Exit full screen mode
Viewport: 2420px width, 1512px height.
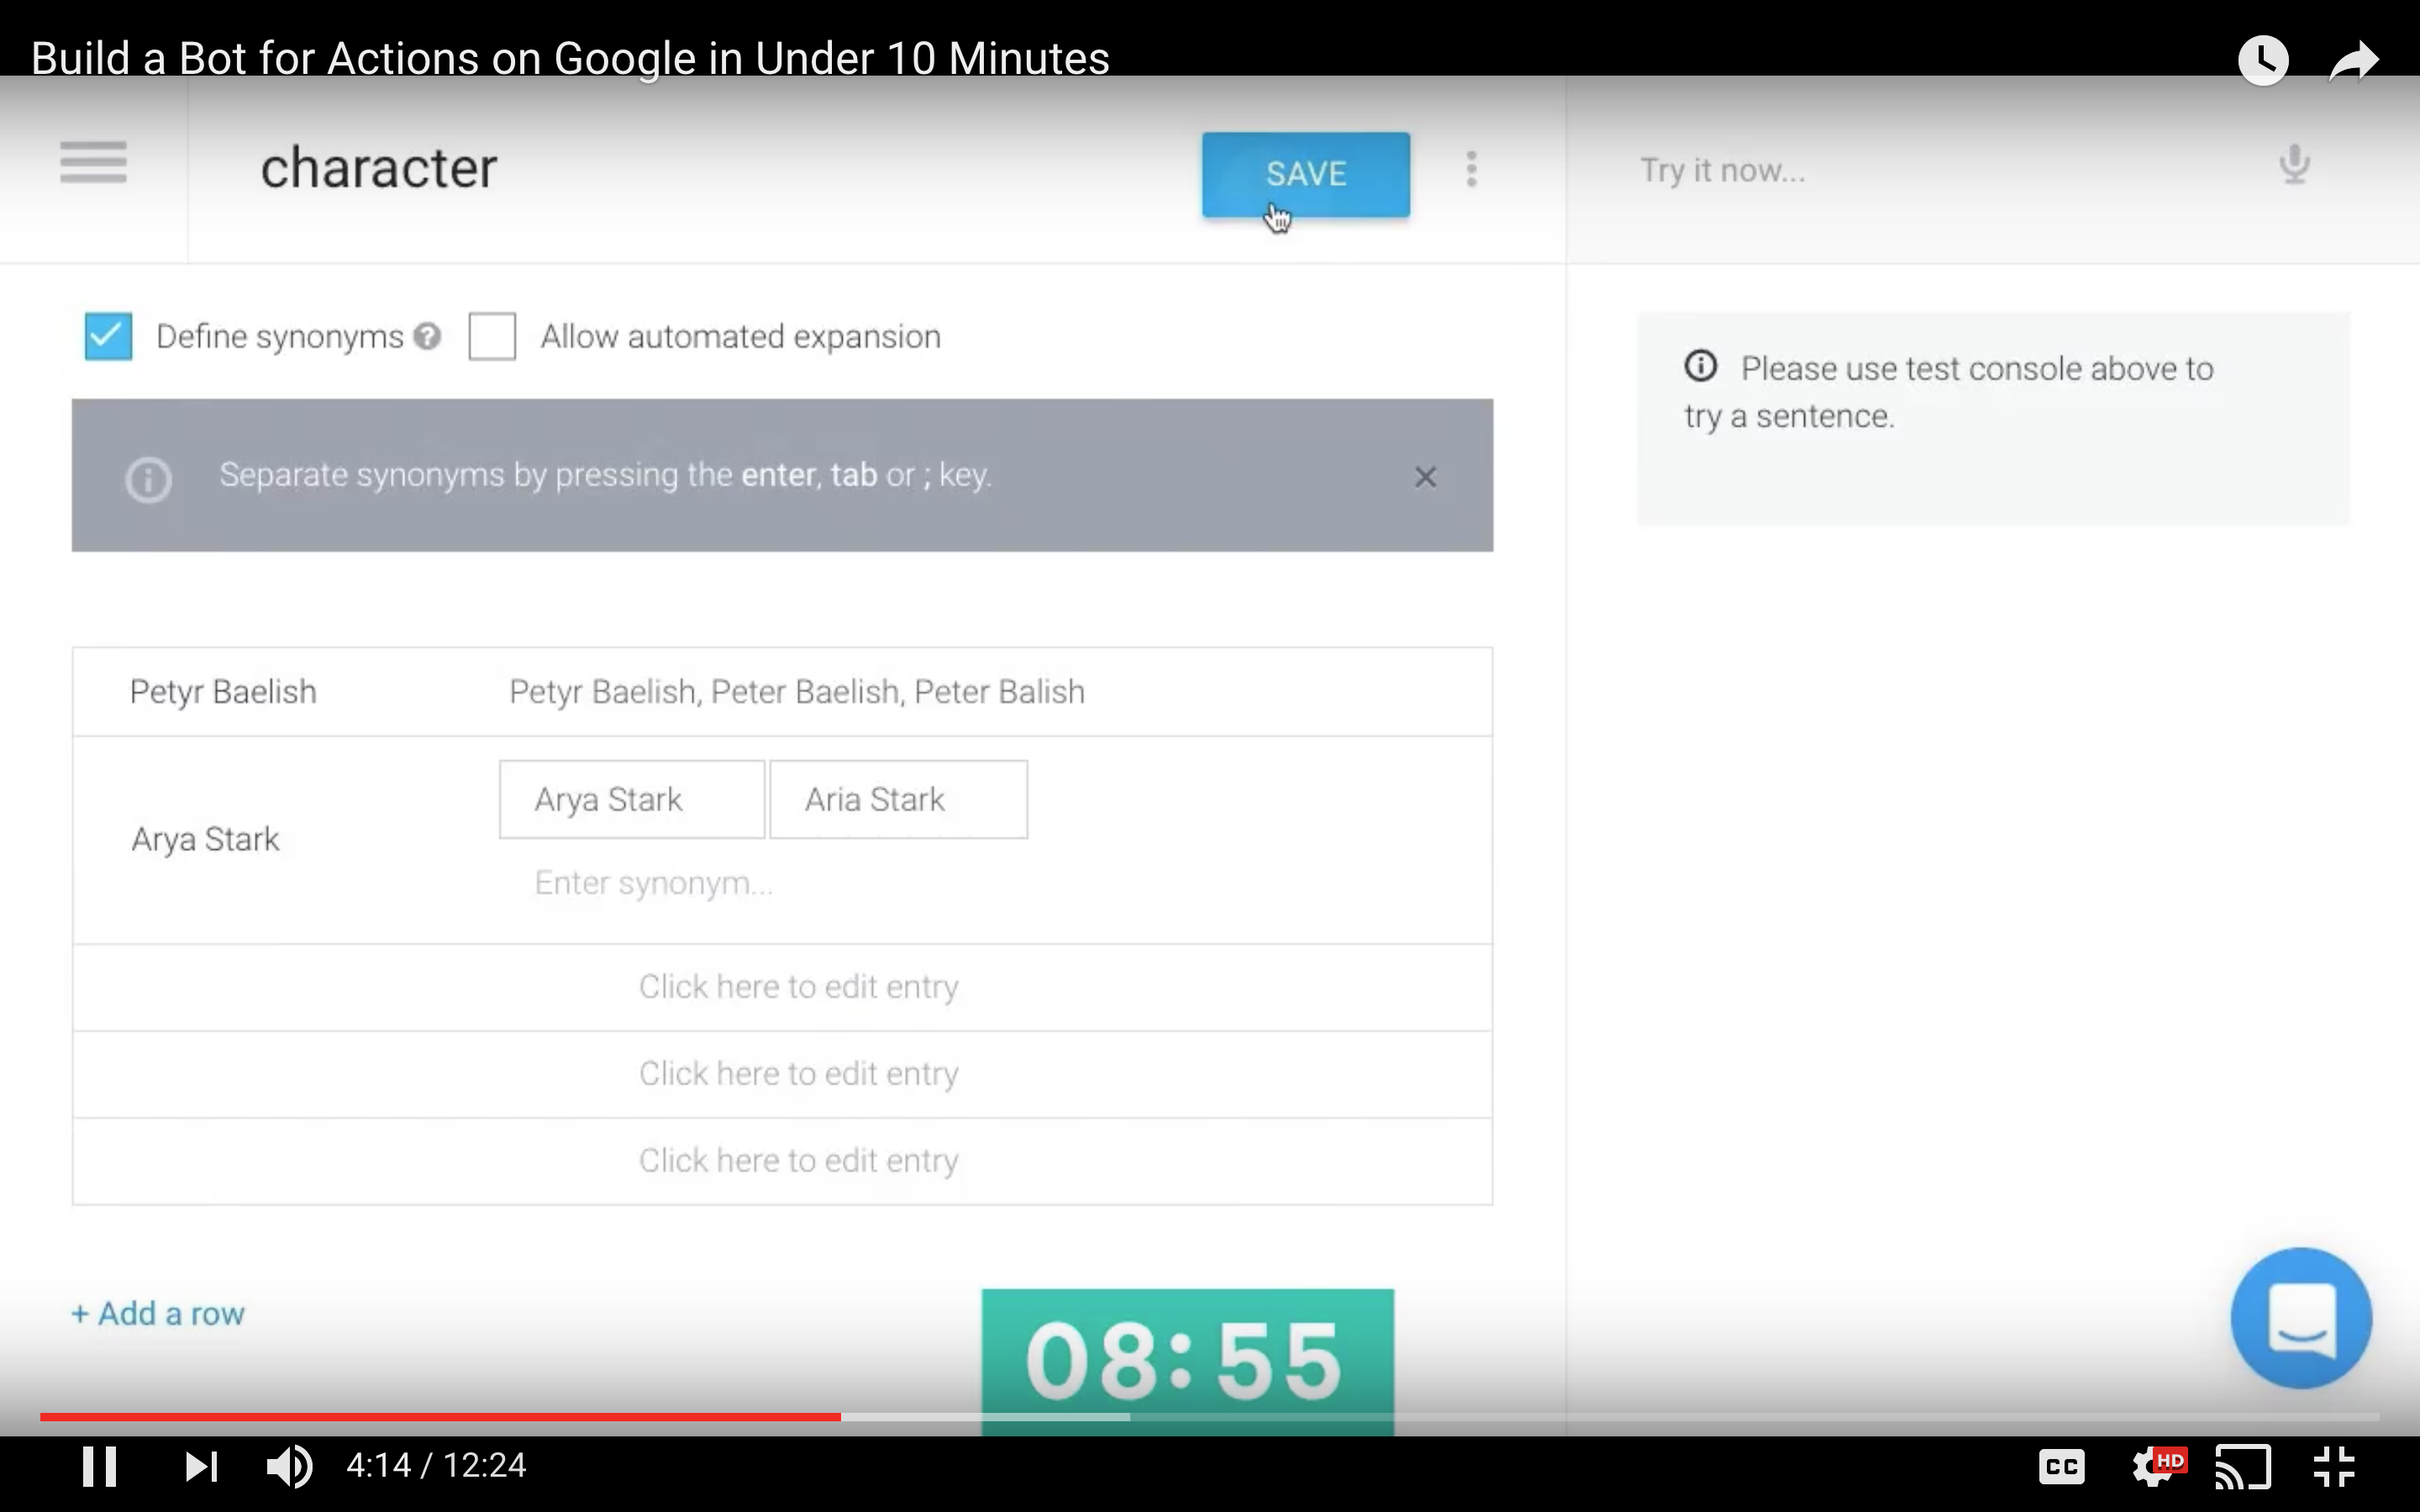coord(2334,1467)
